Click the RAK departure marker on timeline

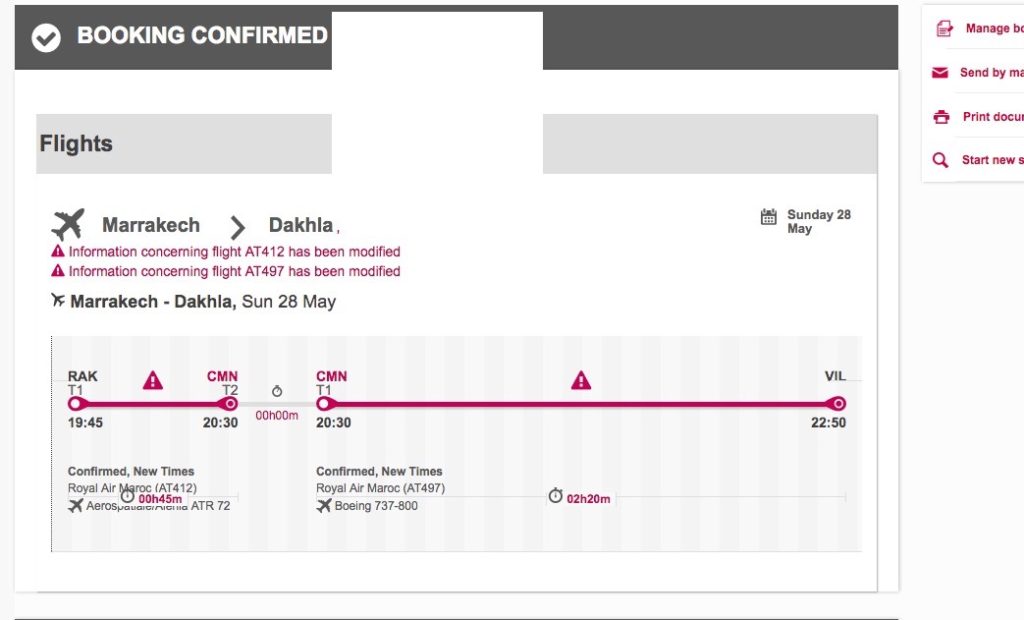(x=75, y=404)
